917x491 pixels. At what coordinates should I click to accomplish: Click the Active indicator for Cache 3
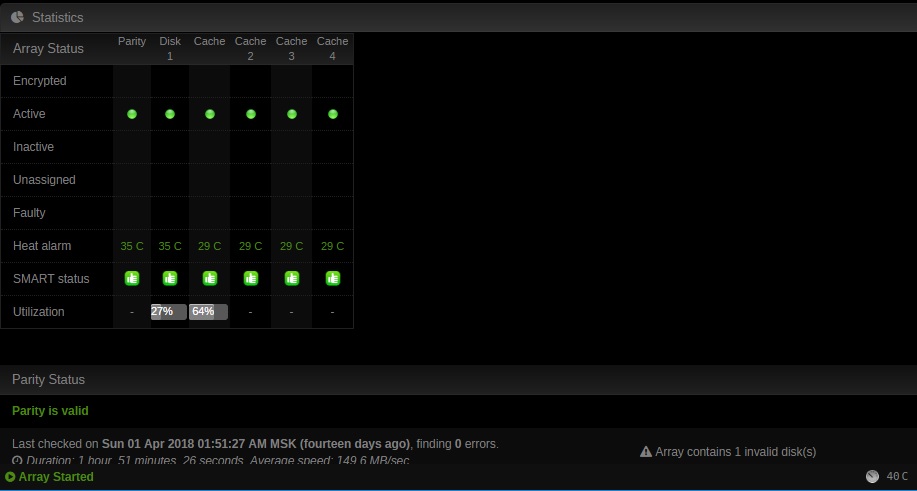[291, 114]
